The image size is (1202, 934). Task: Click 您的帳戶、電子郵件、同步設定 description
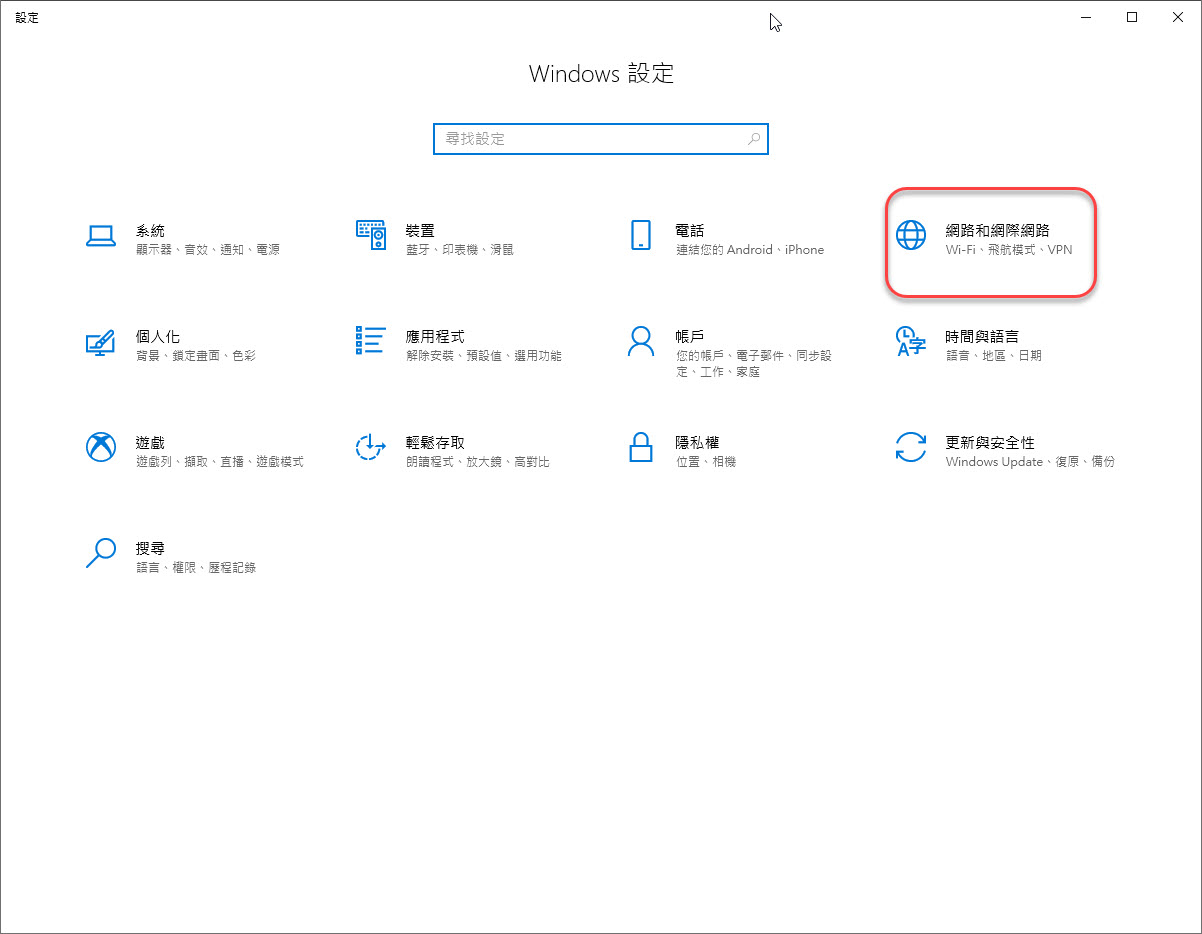754,364
